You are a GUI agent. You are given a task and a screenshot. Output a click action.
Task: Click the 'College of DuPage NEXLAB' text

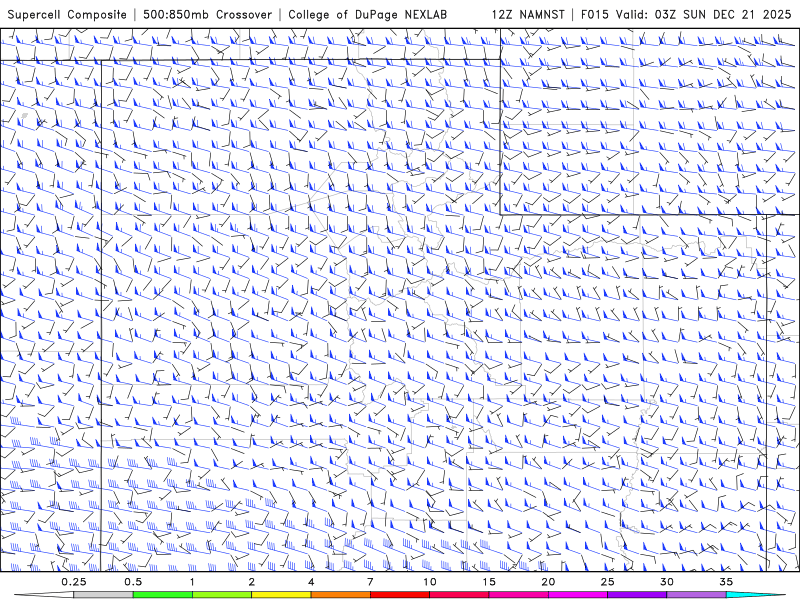[367, 15]
